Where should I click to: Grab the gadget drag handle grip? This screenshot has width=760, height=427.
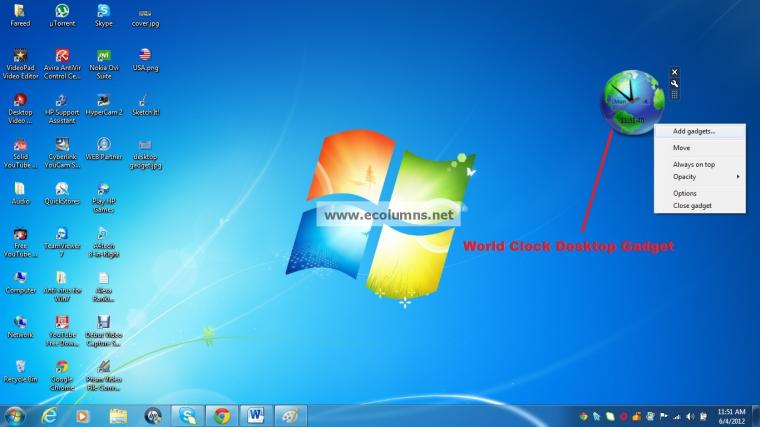tap(674, 95)
